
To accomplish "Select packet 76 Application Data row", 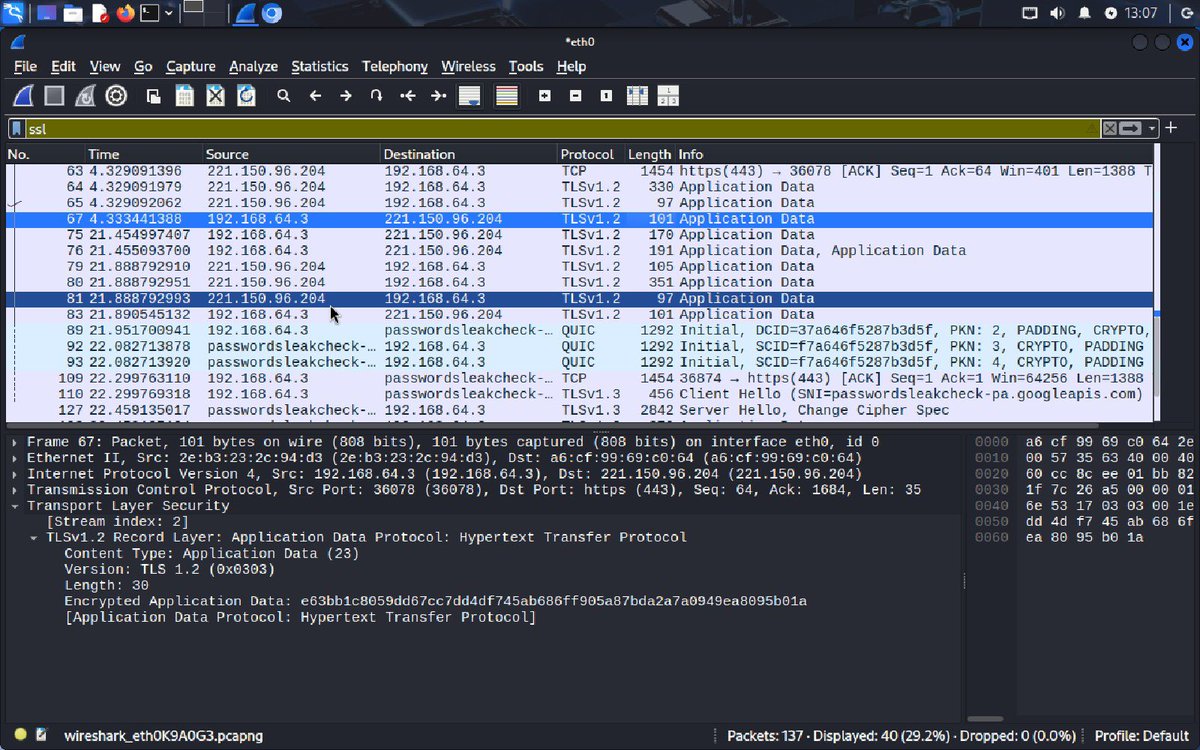I will coord(579,250).
